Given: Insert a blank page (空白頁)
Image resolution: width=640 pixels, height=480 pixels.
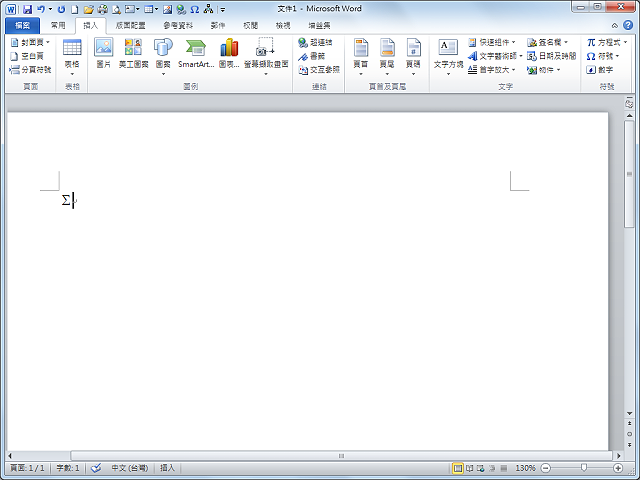Looking at the screenshot, I should 27,56.
